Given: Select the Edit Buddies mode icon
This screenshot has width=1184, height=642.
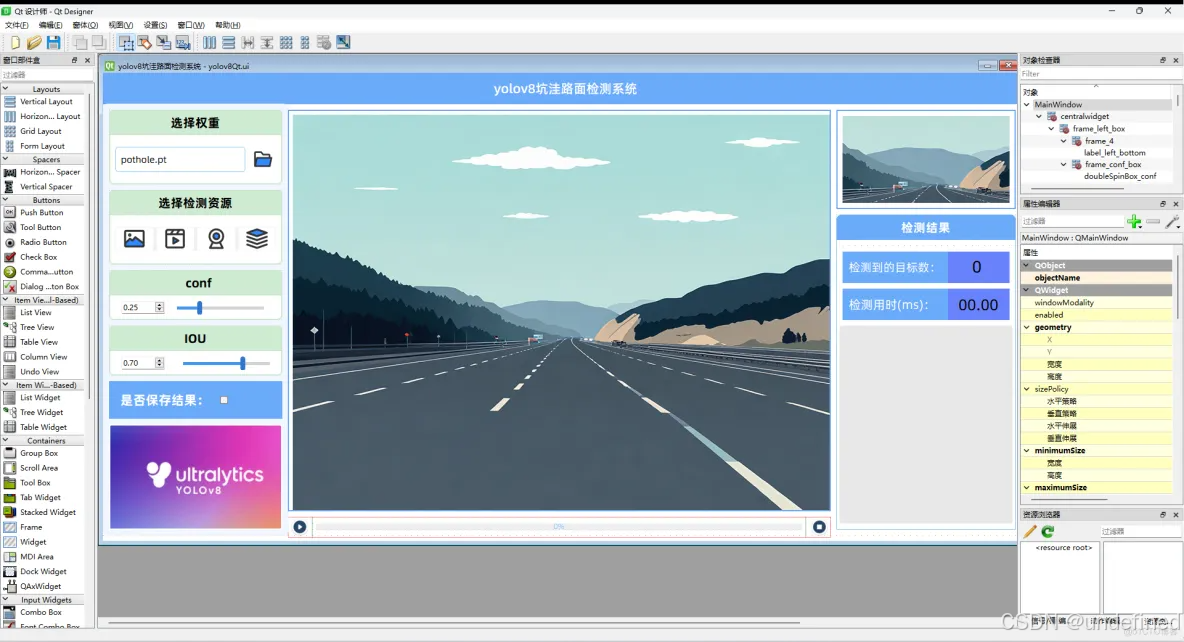Looking at the screenshot, I should pos(164,43).
